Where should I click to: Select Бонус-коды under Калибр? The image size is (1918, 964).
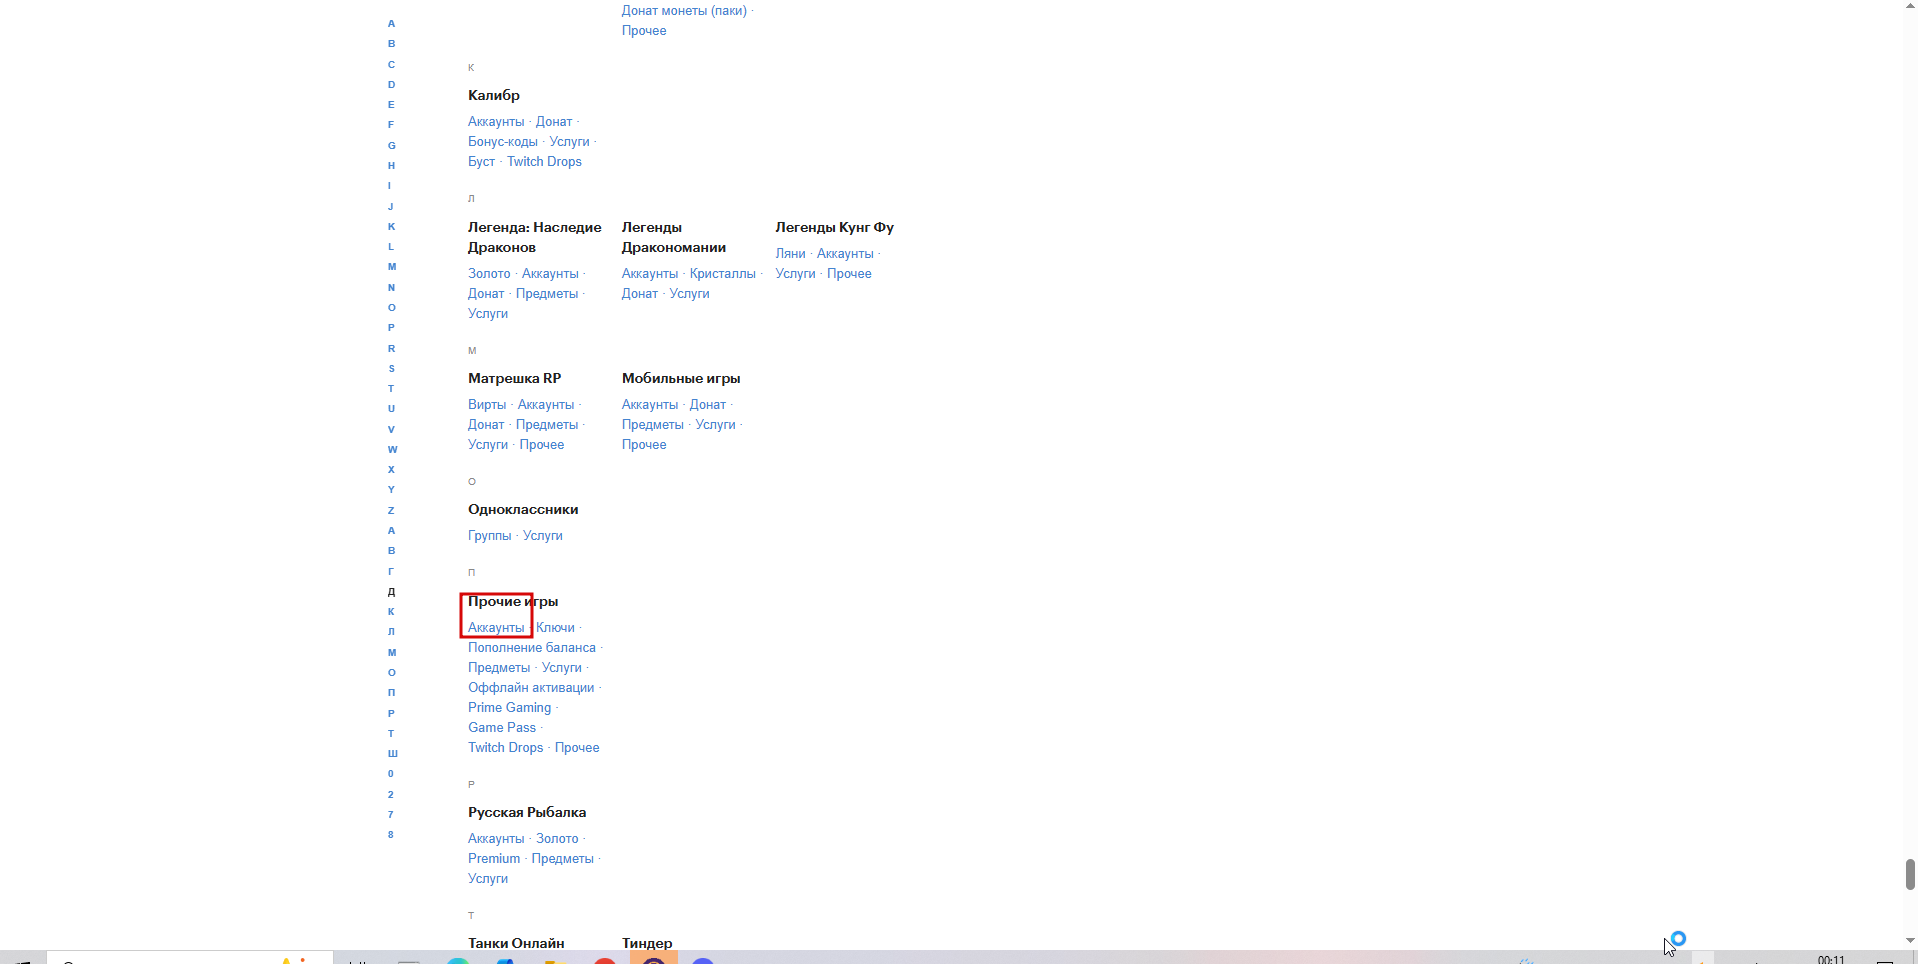(x=503, y=142)
